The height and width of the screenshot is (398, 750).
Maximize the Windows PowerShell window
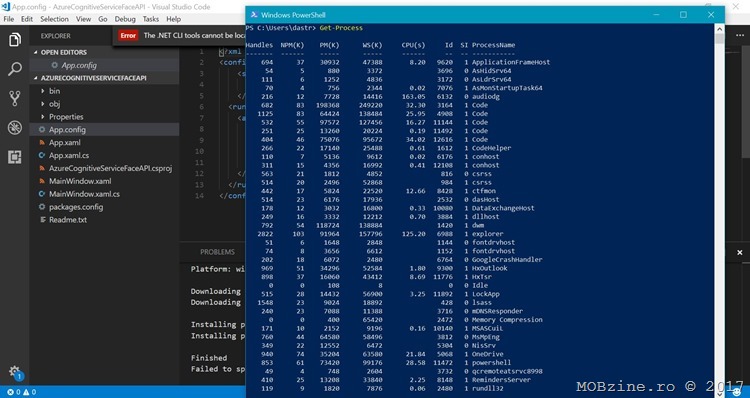pyautogui.click(x=683, y=15)
